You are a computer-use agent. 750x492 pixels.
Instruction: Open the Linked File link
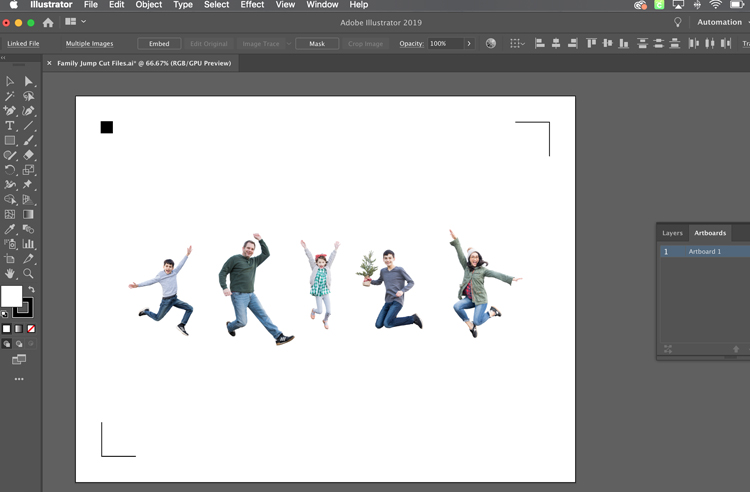pyautogui.click(x=23, y=44)
